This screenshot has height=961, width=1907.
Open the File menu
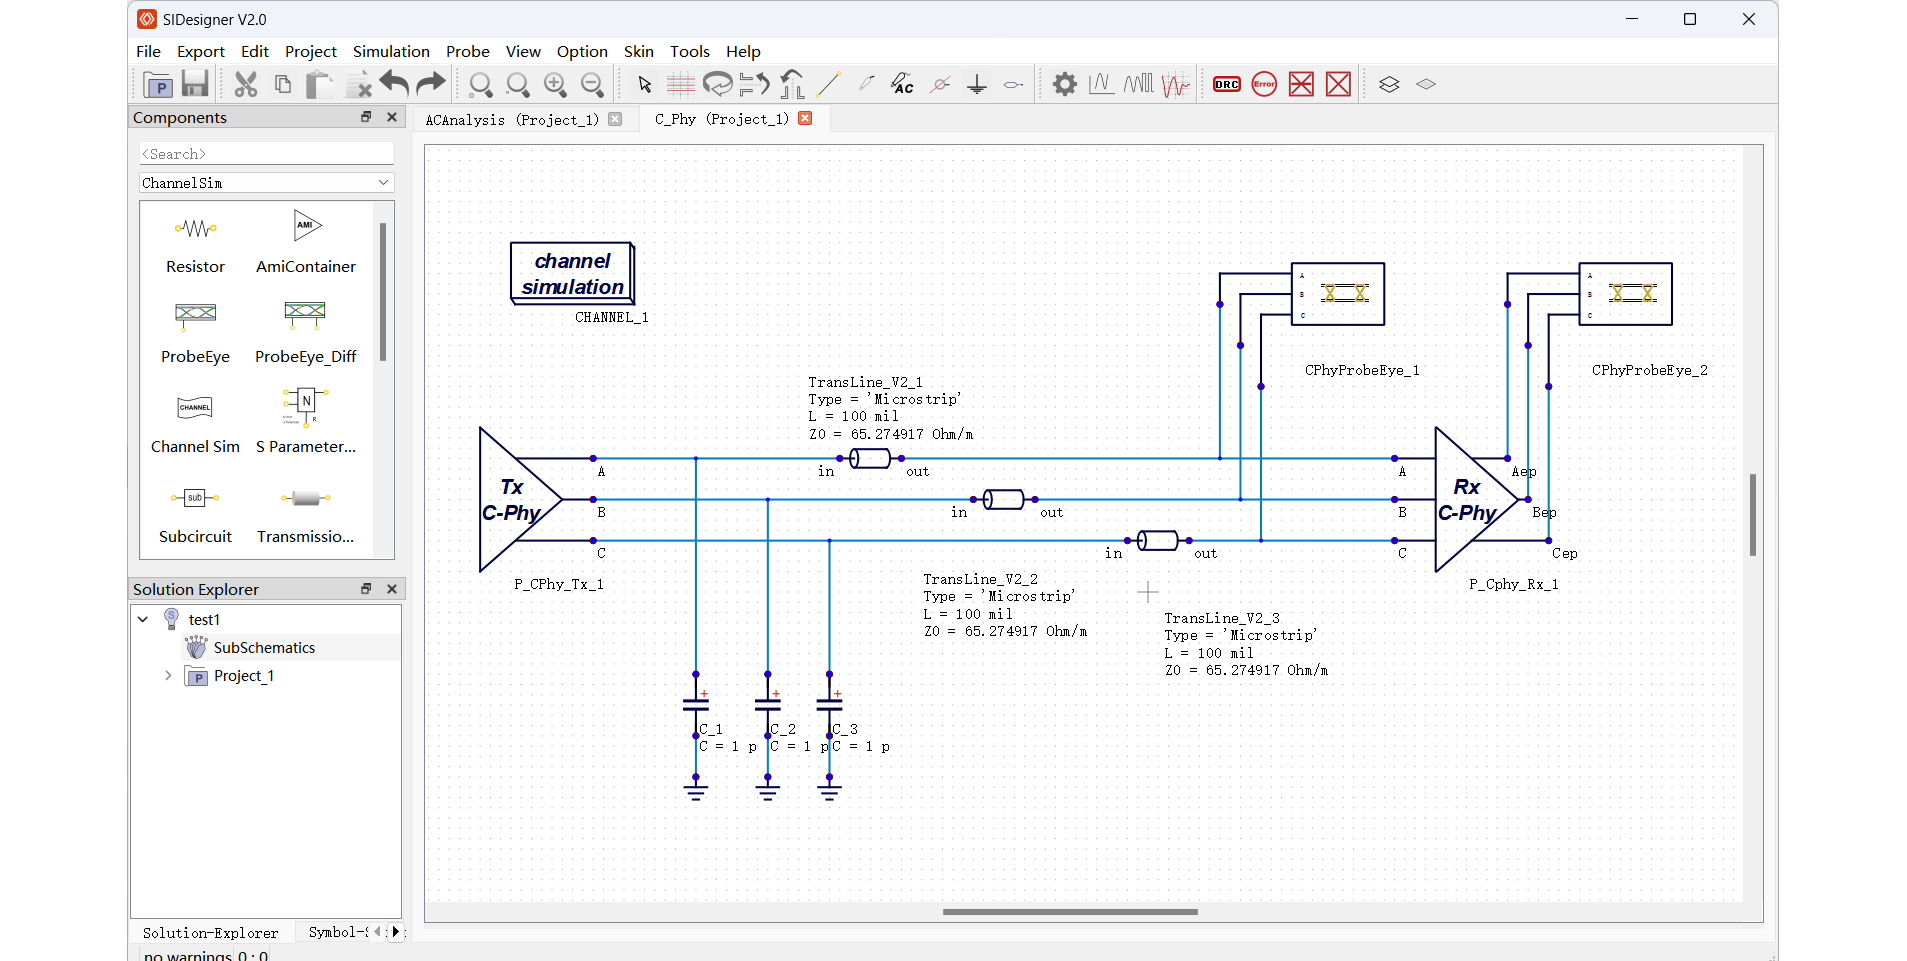click(x=148, y=51)
